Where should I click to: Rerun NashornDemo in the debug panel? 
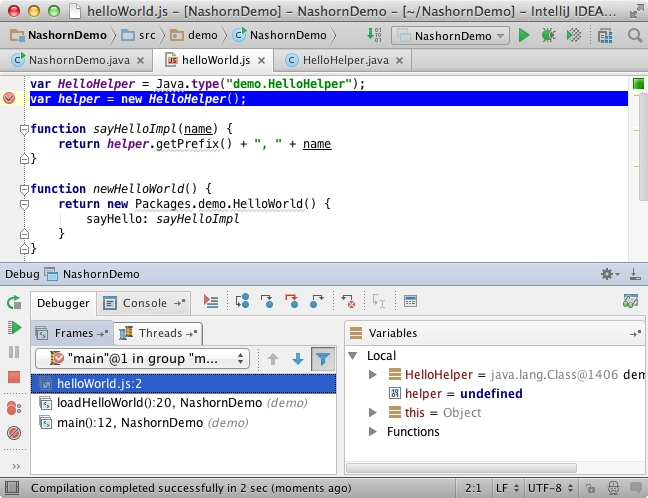[14, 303]
